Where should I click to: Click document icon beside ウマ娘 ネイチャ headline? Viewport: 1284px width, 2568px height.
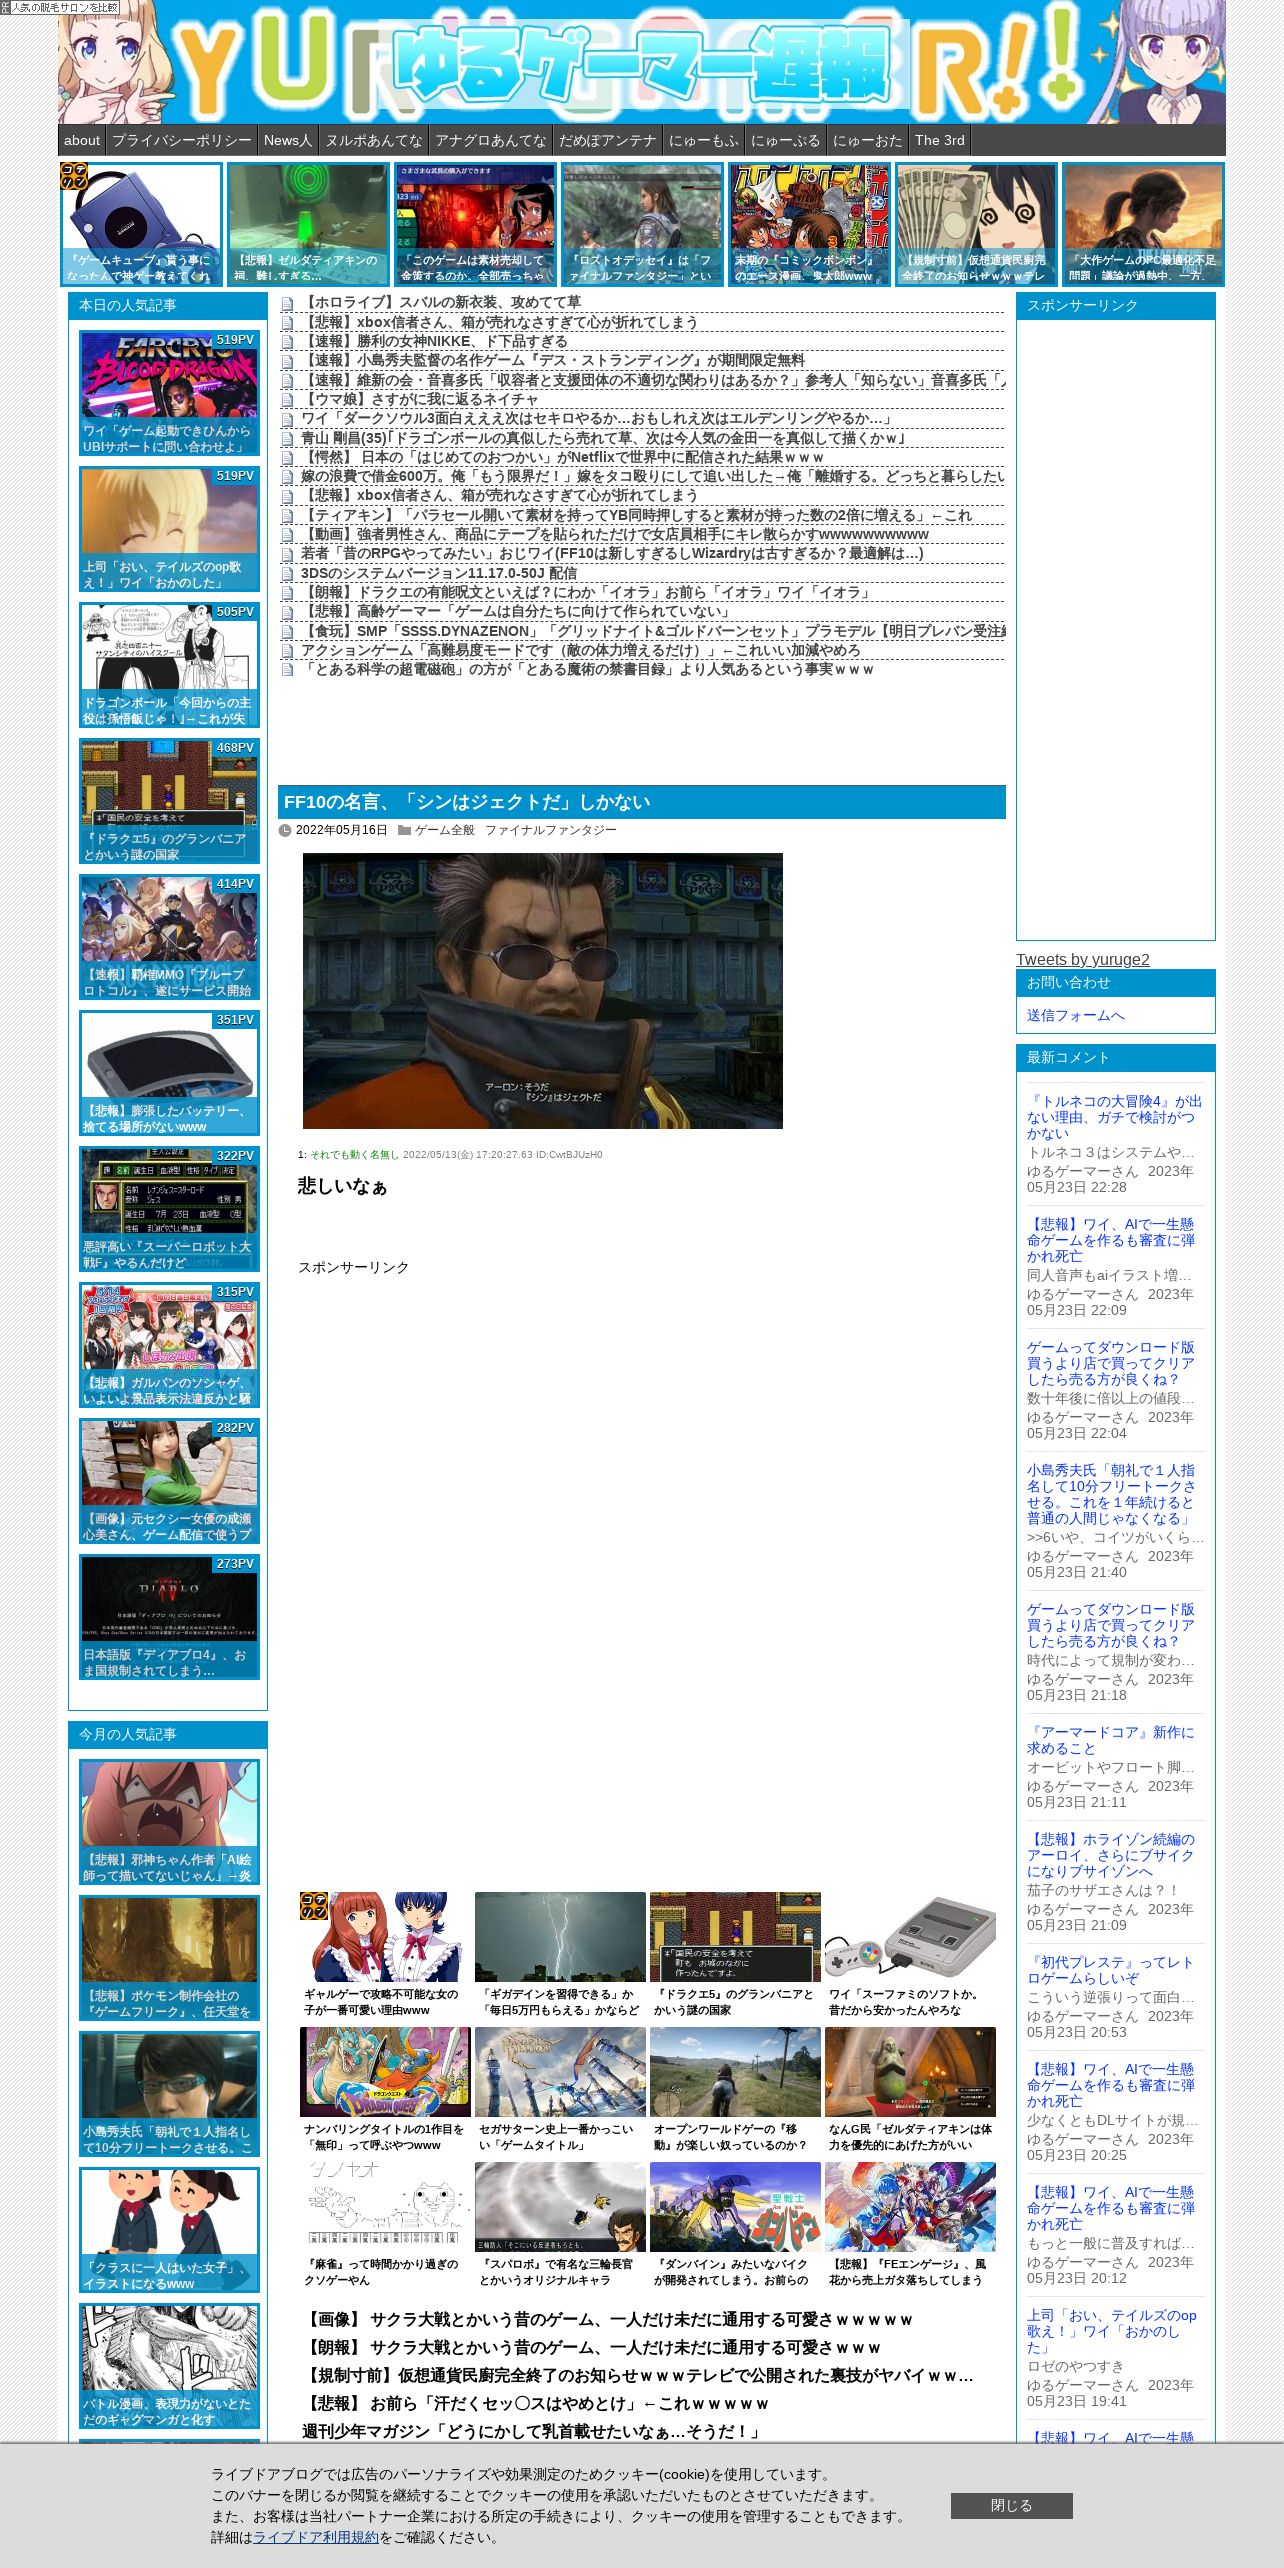pos(287,400)
